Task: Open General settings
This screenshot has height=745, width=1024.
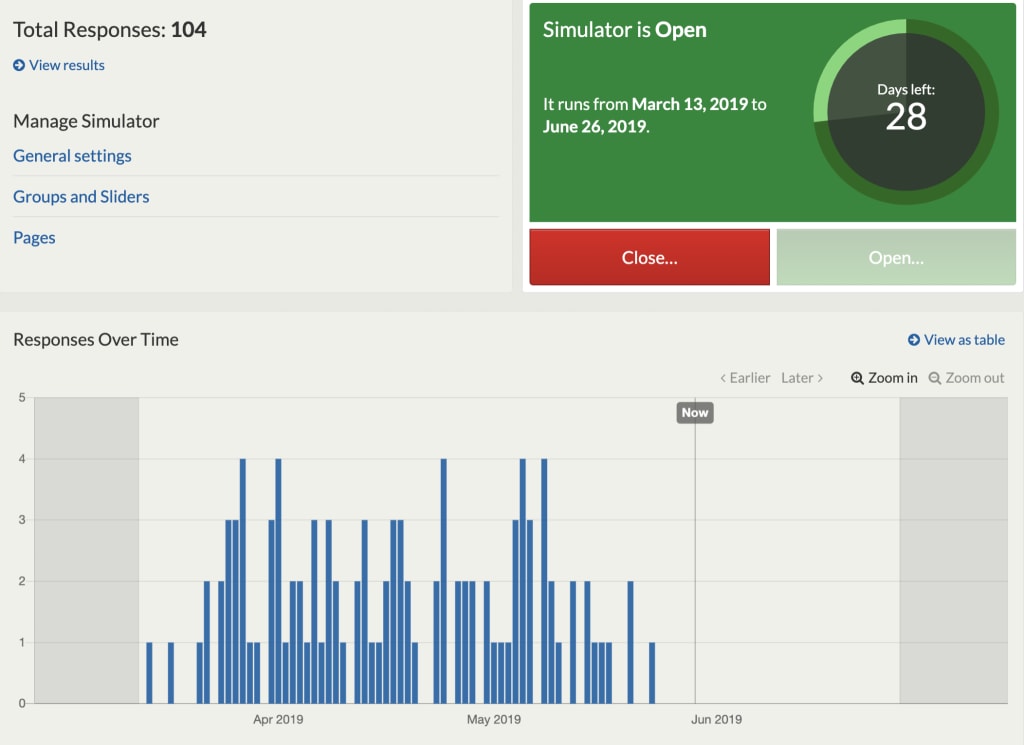Action: [x=72, y=156]
